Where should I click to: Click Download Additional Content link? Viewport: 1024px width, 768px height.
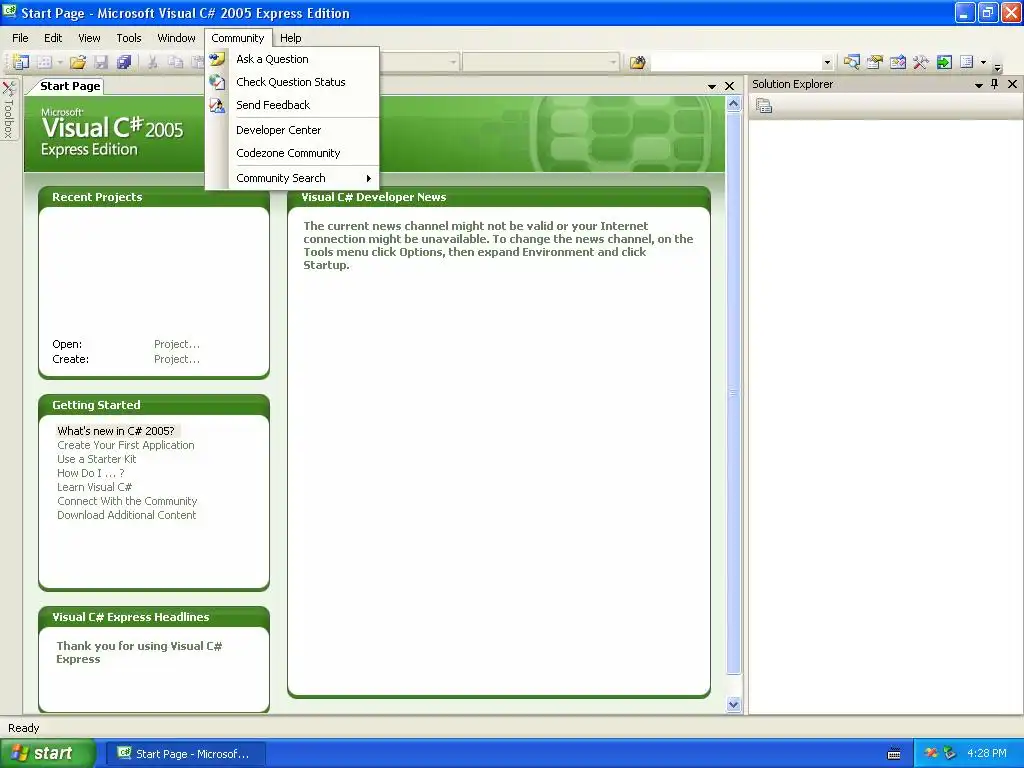pos(127,515)
